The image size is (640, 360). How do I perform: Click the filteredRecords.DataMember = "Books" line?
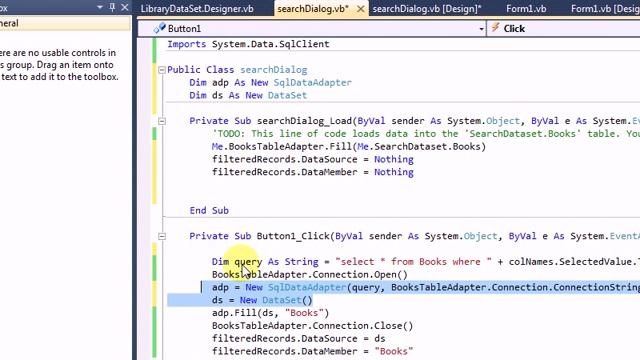313,351
